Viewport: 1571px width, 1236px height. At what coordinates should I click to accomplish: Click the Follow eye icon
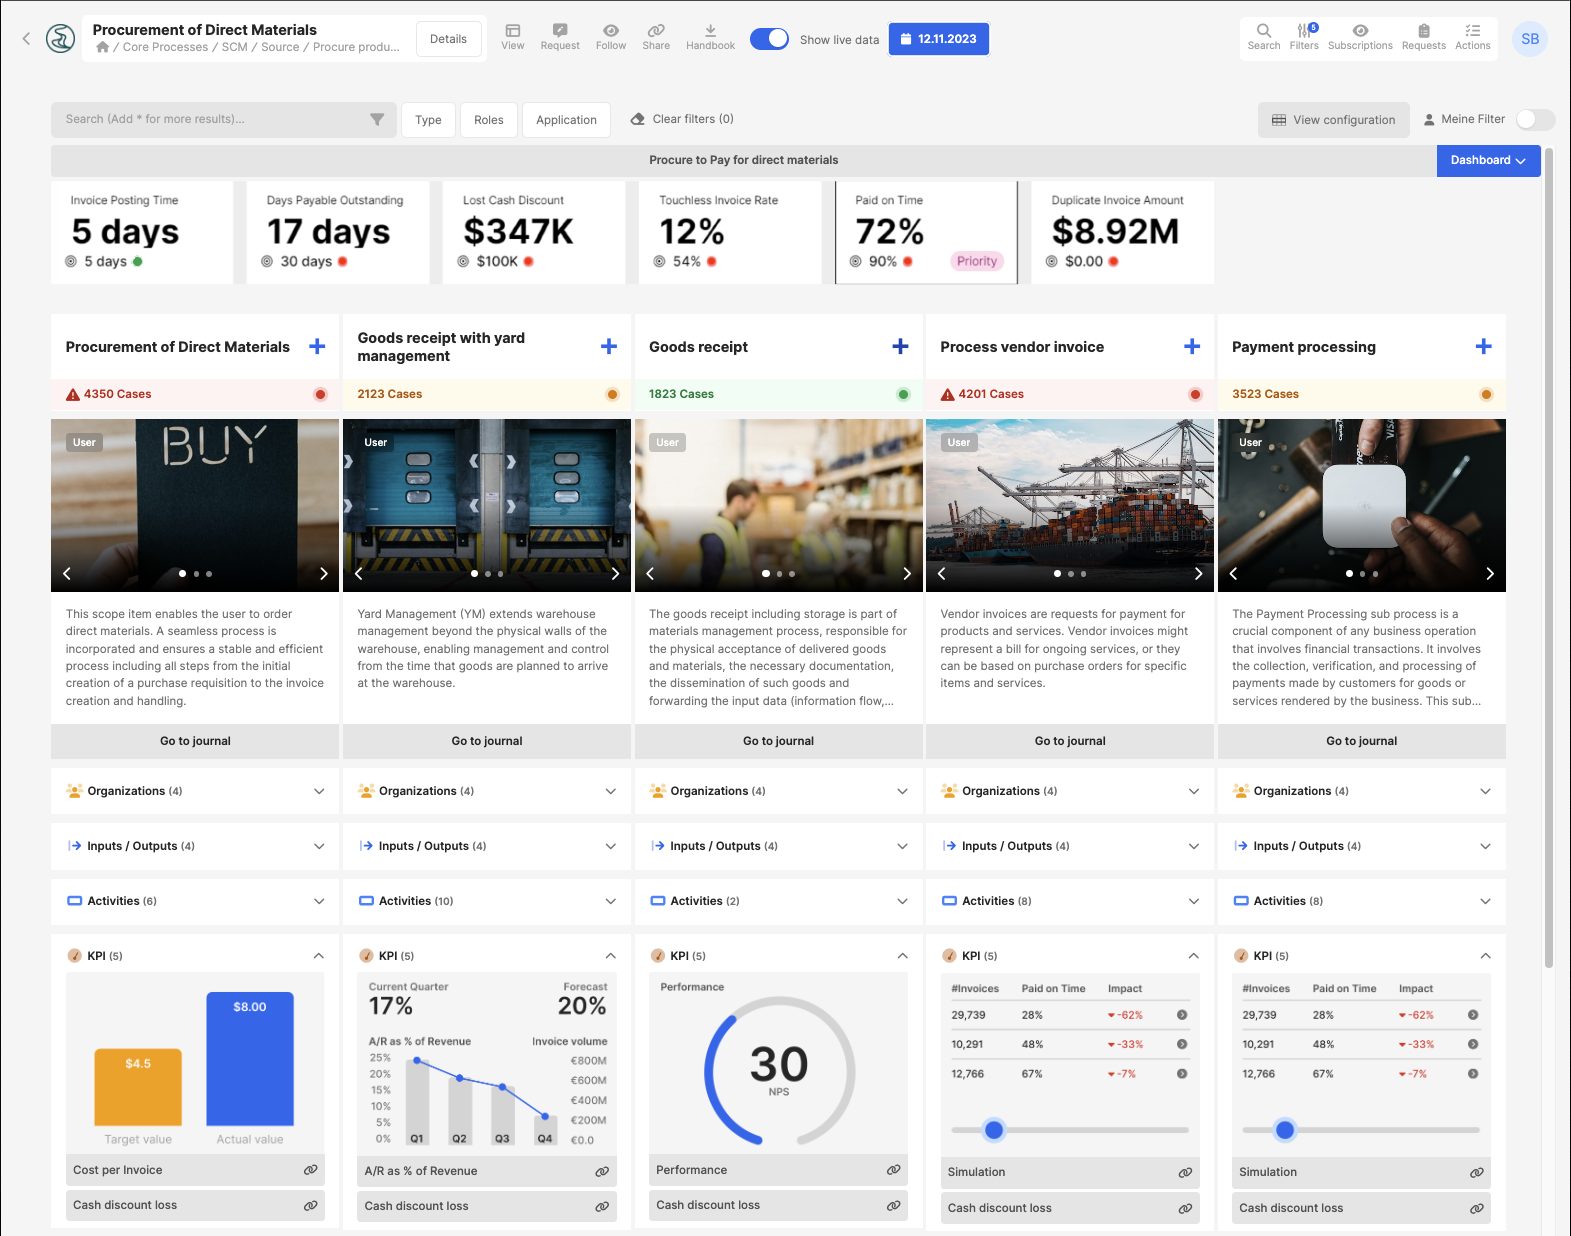[x=610, y=31]
